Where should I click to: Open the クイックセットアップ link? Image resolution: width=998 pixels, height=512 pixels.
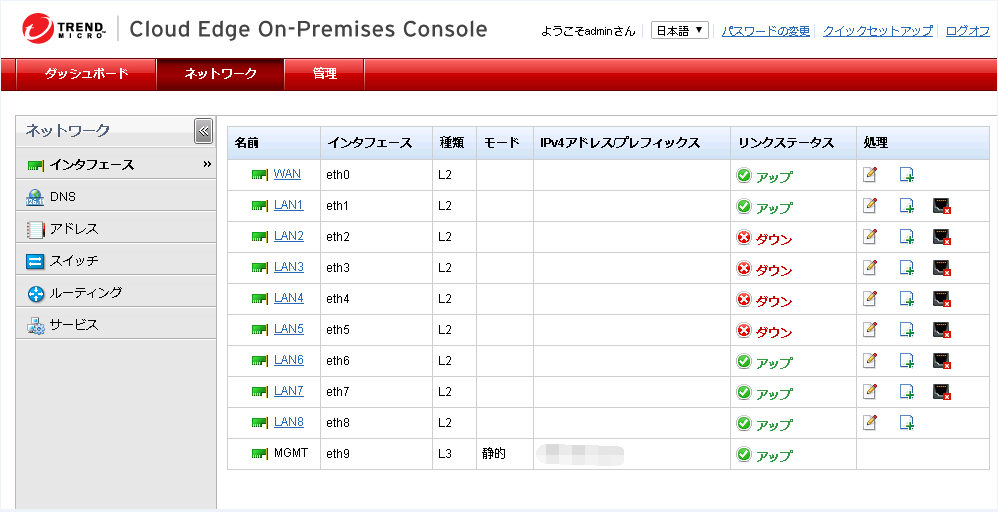[x=877, y=31]
